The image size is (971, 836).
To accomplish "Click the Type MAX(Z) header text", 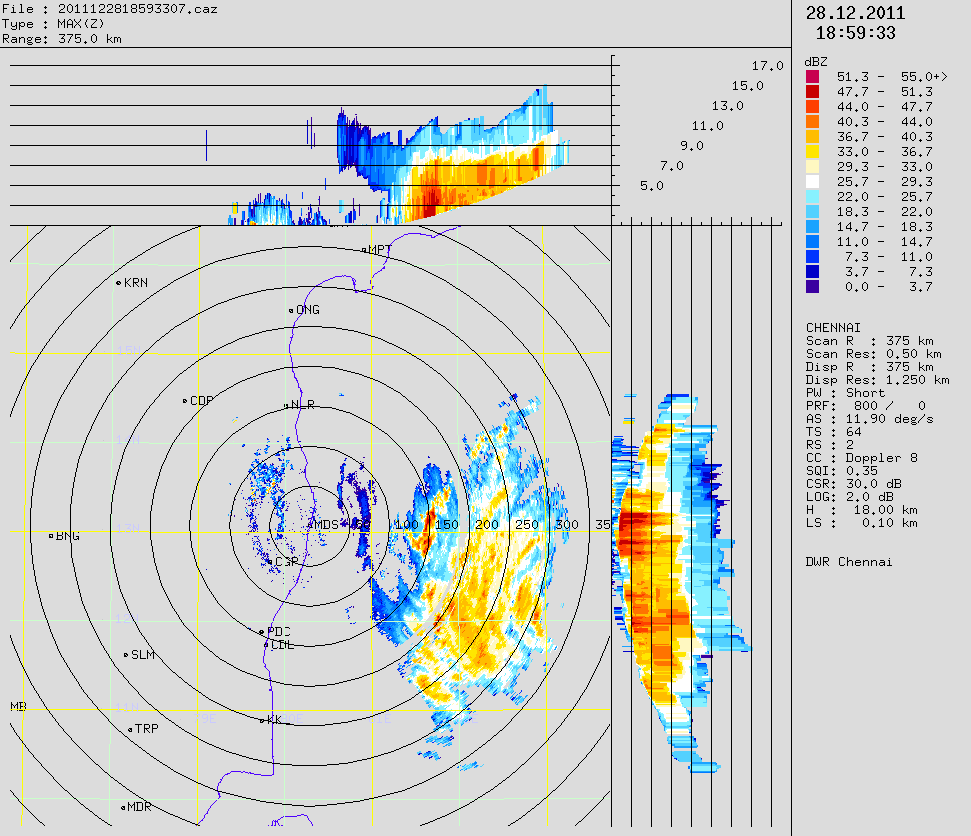I will pos(53,24).
